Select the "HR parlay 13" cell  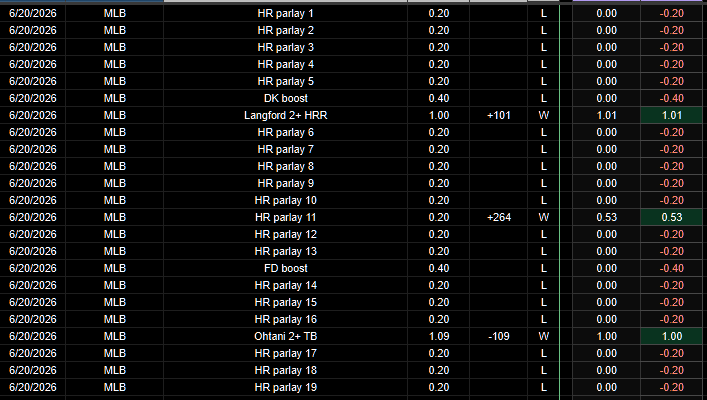(285, 251)
